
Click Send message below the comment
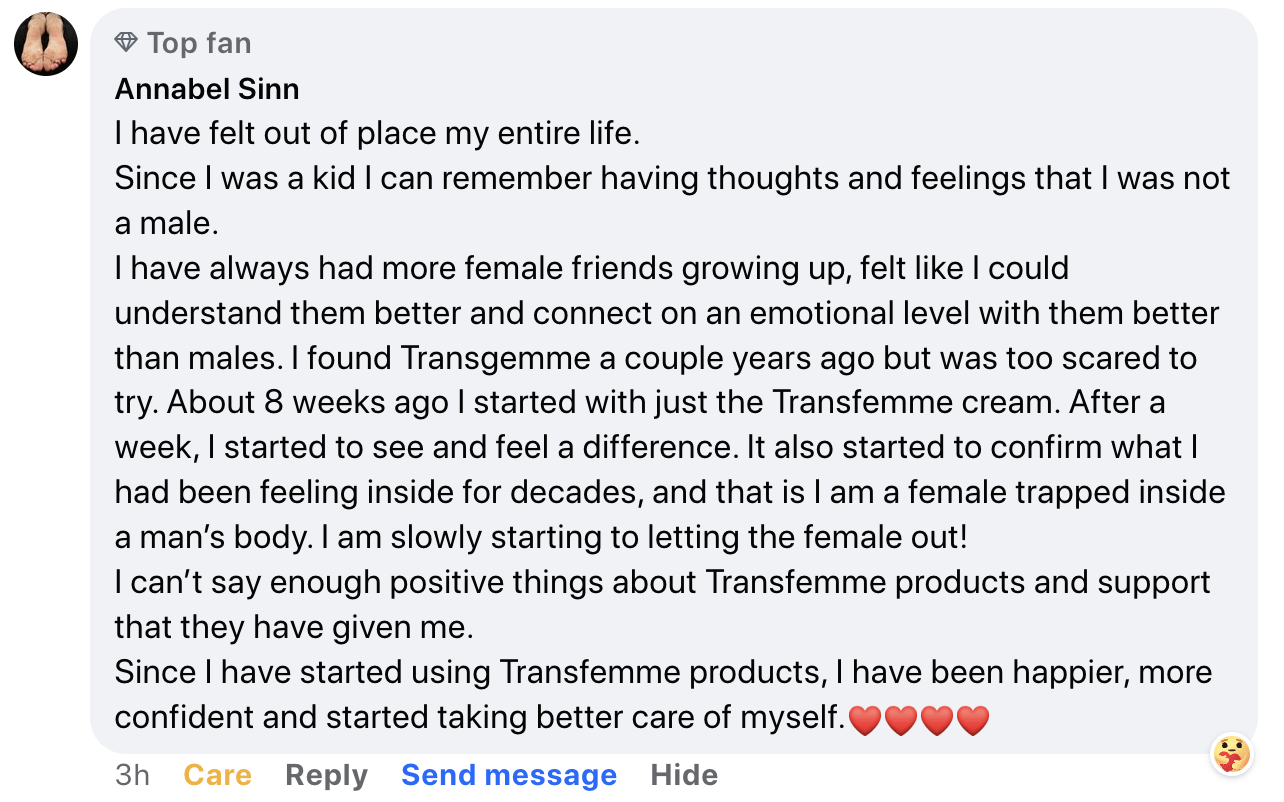[x=509, y=775]
